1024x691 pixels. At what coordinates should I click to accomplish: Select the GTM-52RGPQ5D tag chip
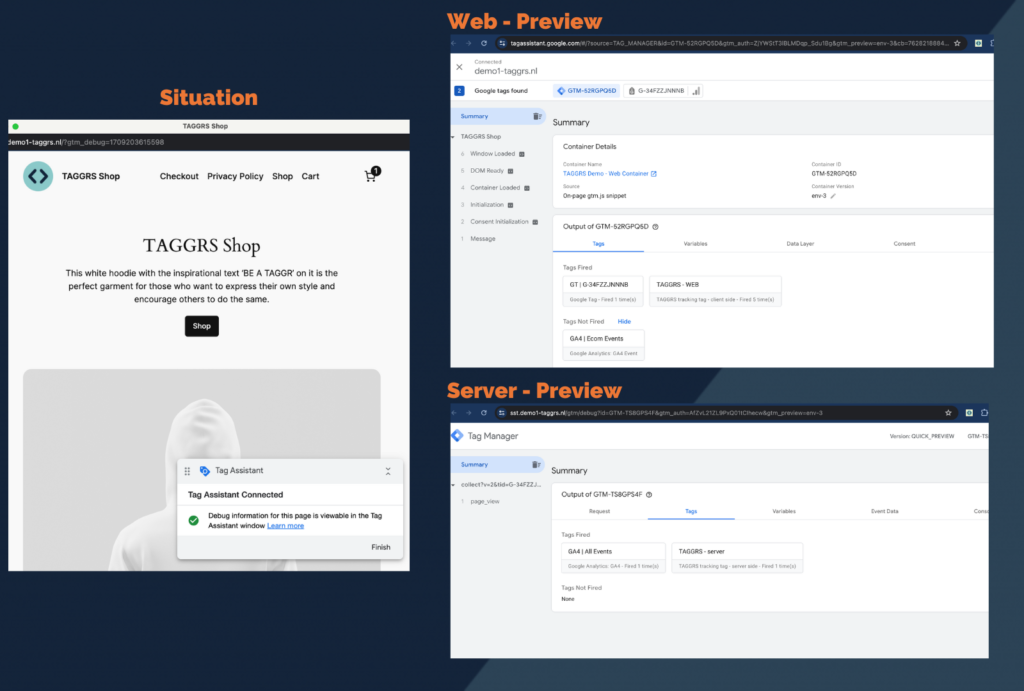pyautogui.click(x=587, y=91)
